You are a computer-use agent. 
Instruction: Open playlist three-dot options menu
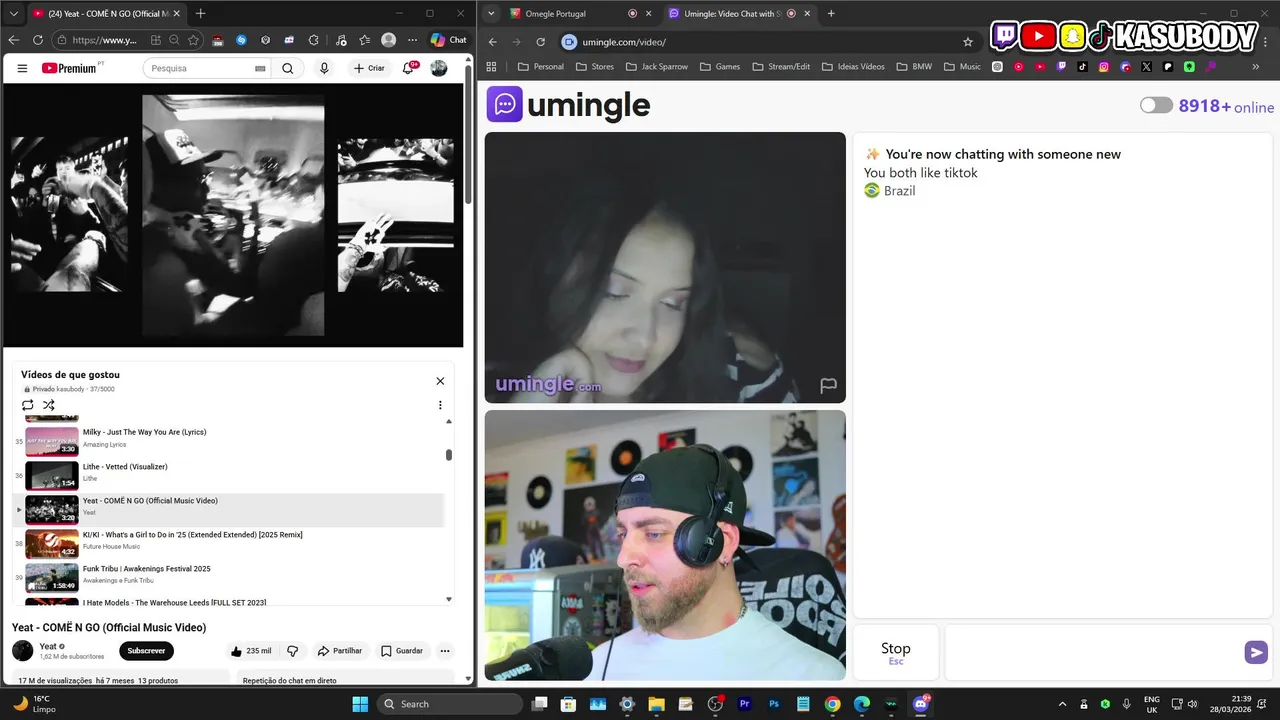[x=440, y=405]
